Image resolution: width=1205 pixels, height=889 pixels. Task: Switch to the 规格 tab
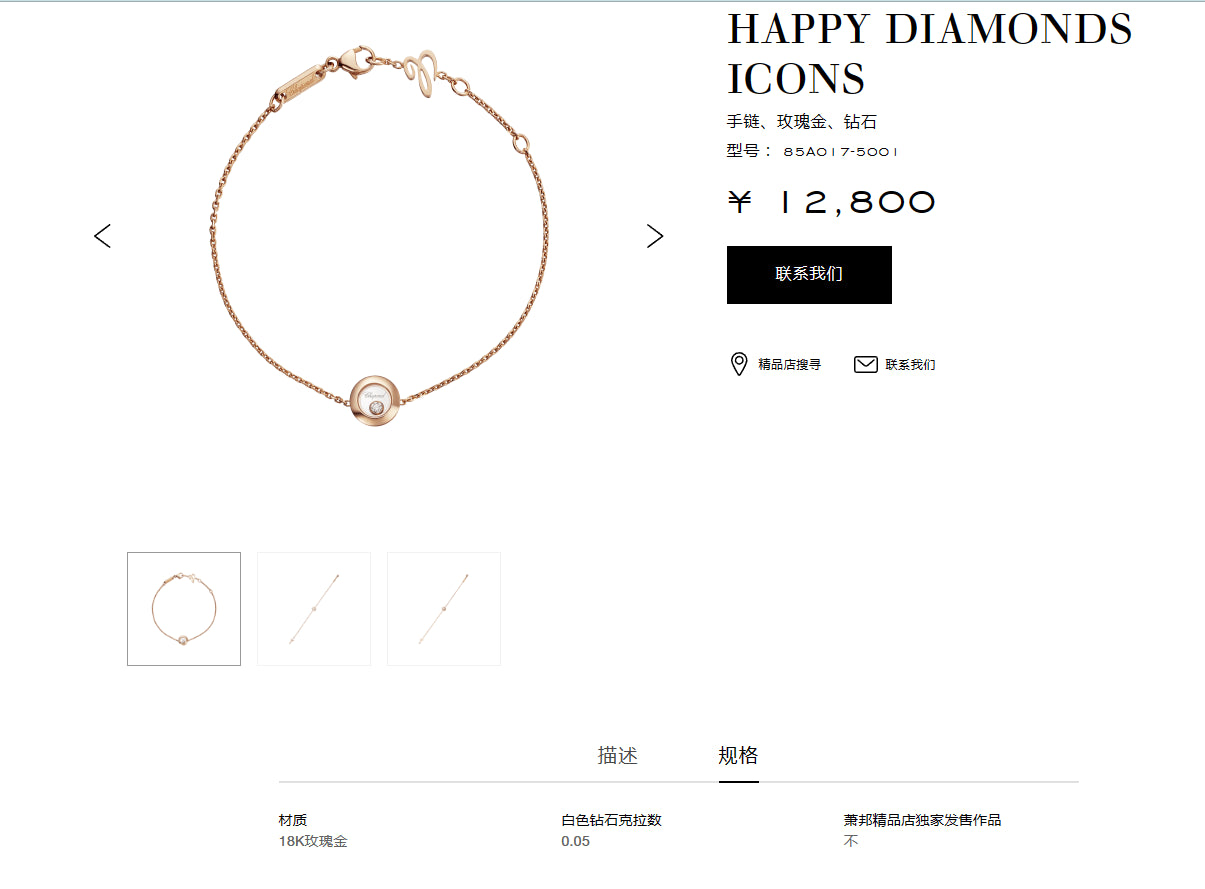(x=738, y=756)
